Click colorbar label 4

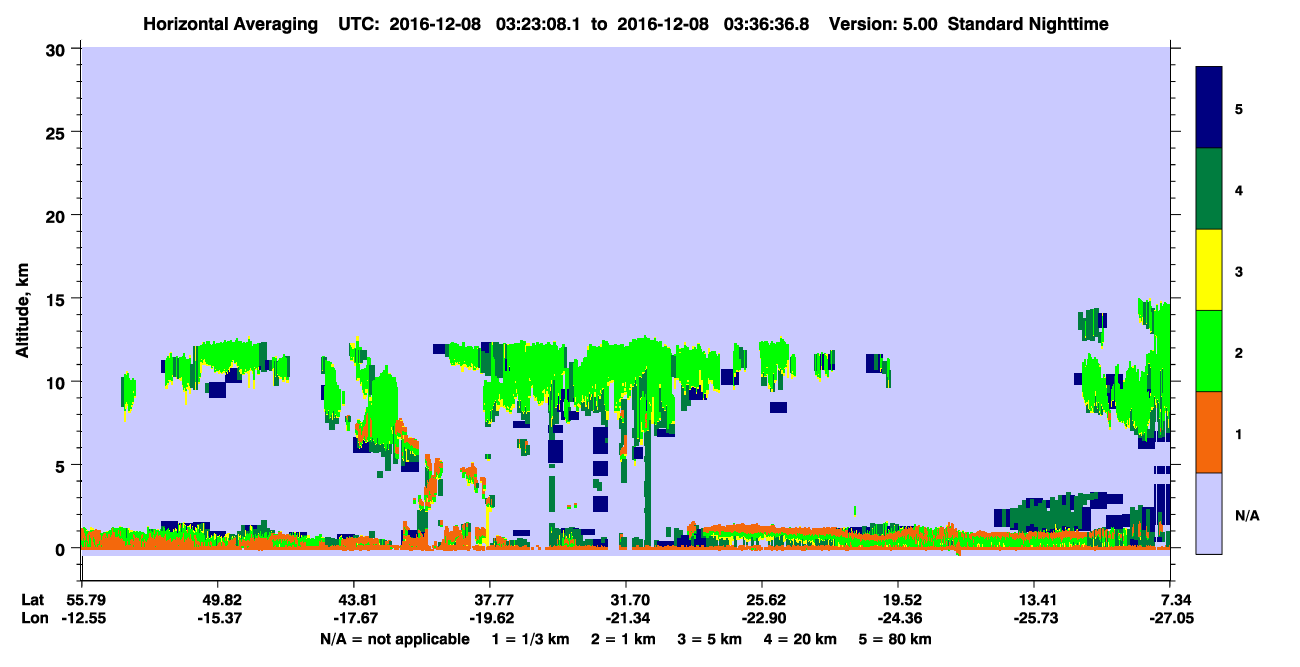(x=1239, y=190)
